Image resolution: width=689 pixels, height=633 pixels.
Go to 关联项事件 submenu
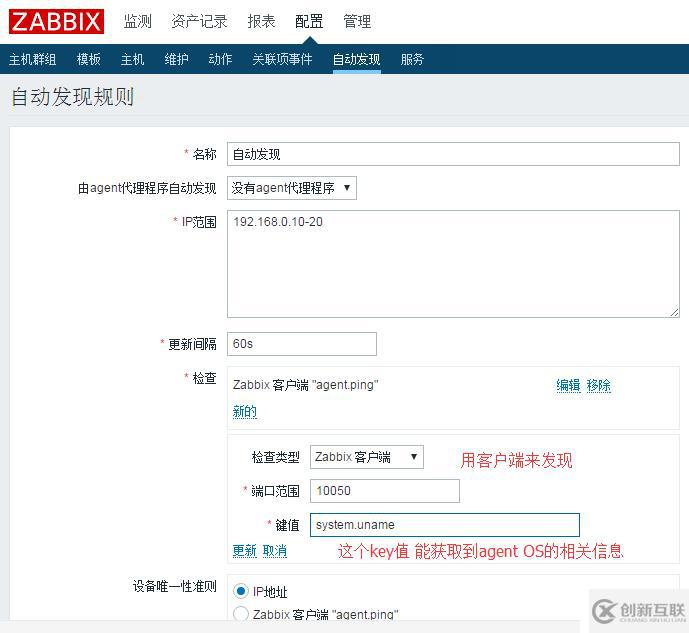(282, 59)
